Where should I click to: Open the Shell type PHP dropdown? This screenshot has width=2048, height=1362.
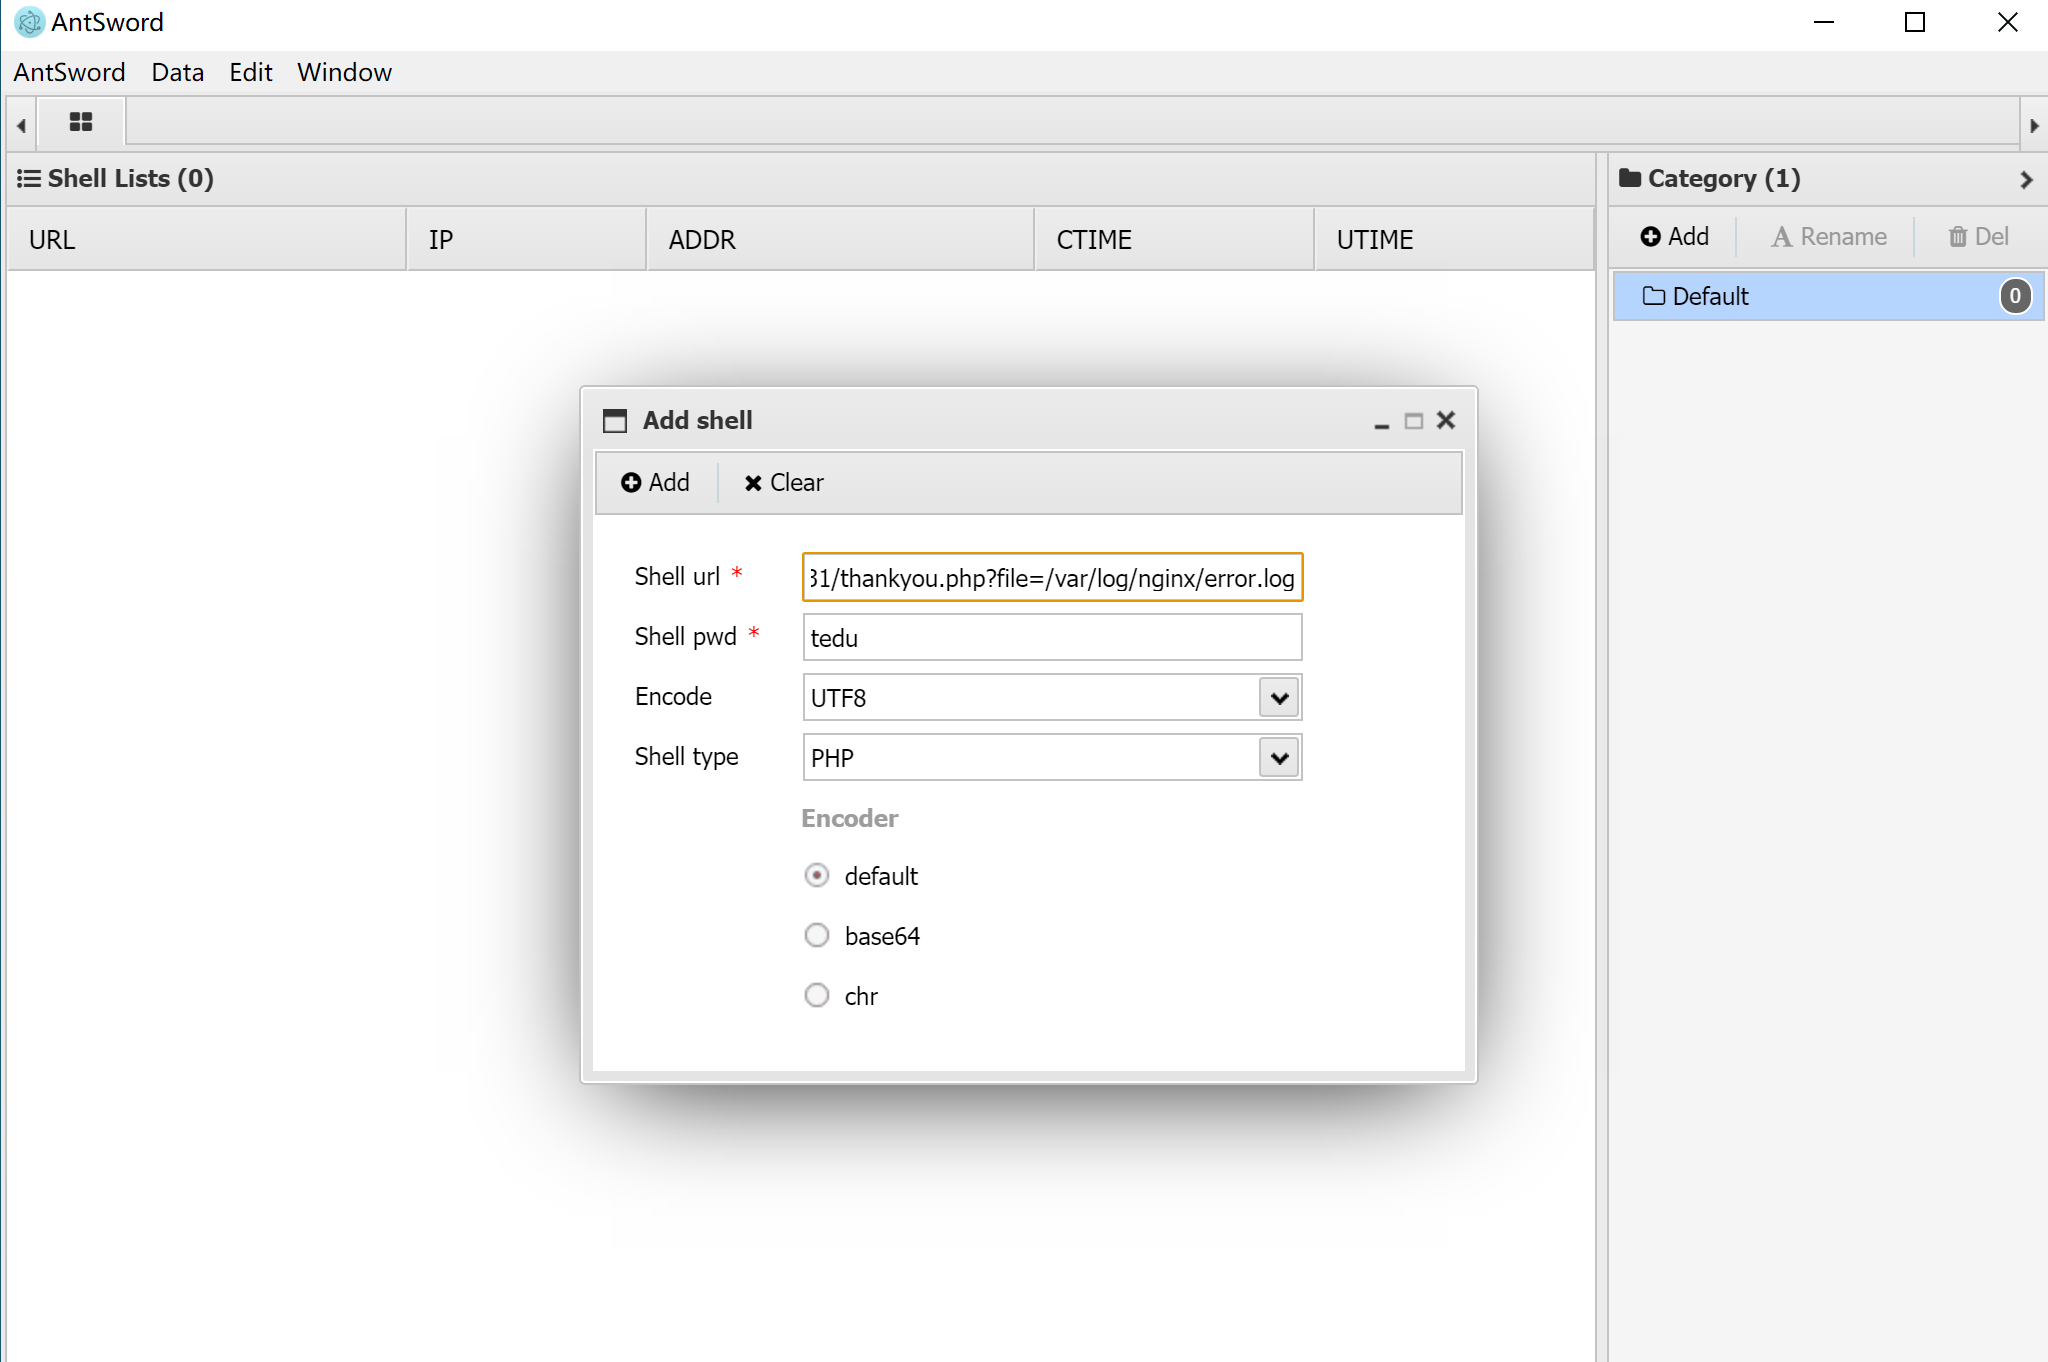tap(1279, 758)
